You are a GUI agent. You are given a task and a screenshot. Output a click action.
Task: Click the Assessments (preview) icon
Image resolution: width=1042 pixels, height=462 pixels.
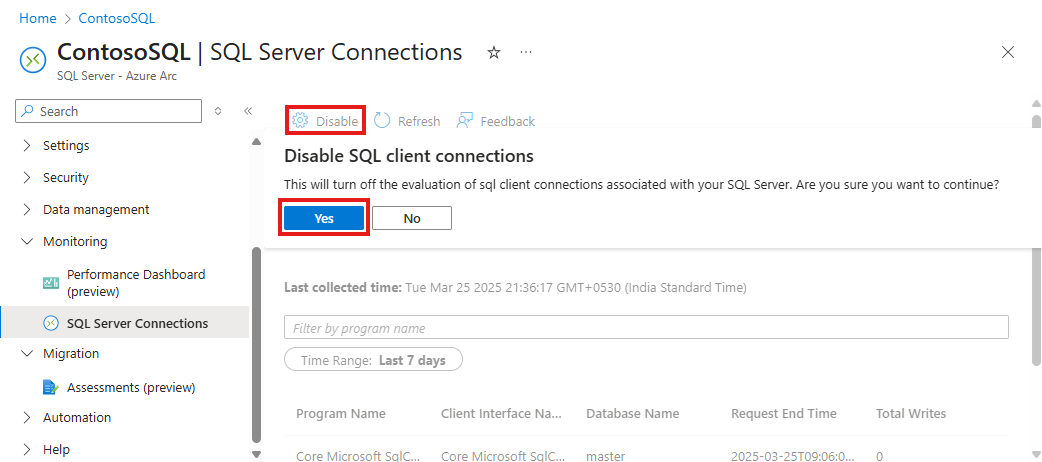coord(51,387)
